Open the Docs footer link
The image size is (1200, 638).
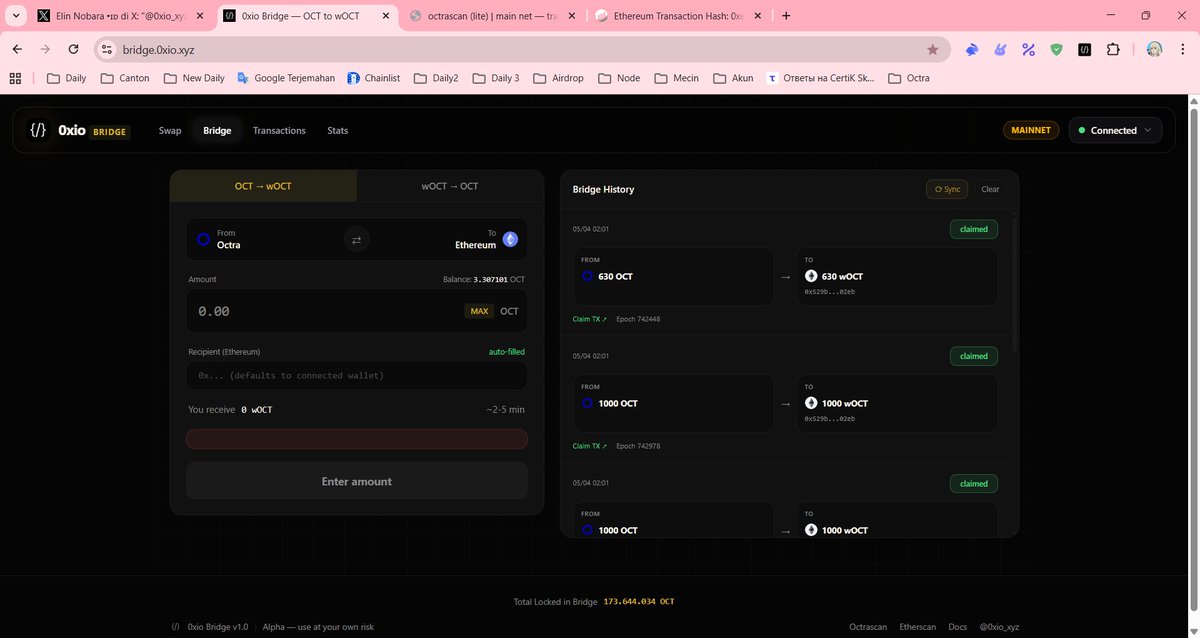(x=958, y=627)
